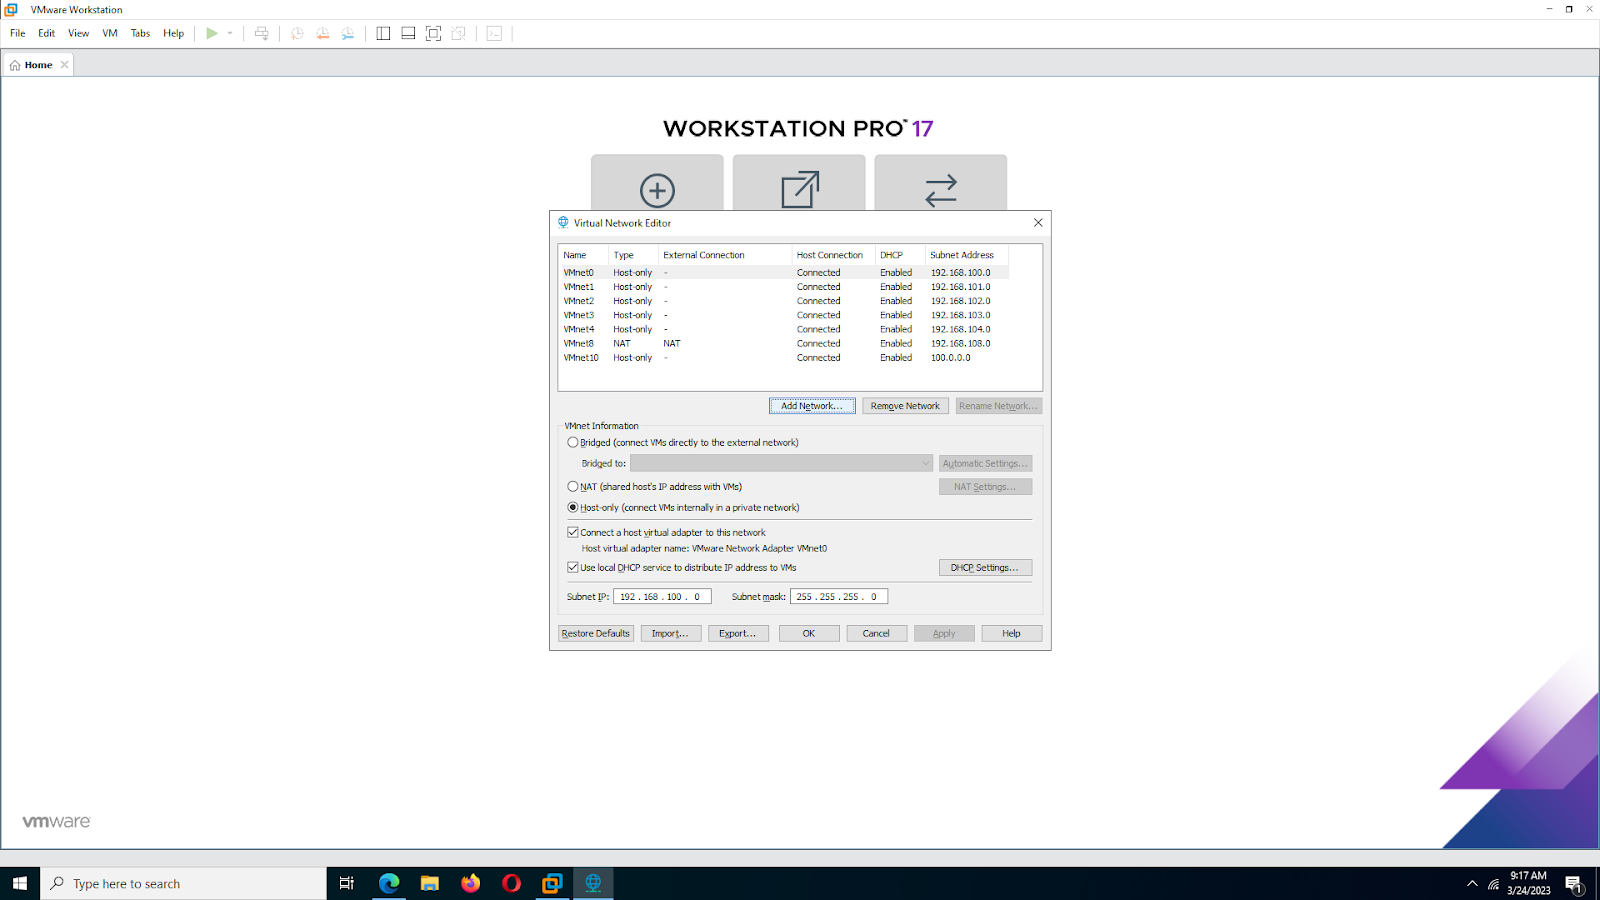The width and height of the screenshot is (1600, 900).
Task: Select the VMnet0 network row
Action: (x=784, y=272)
